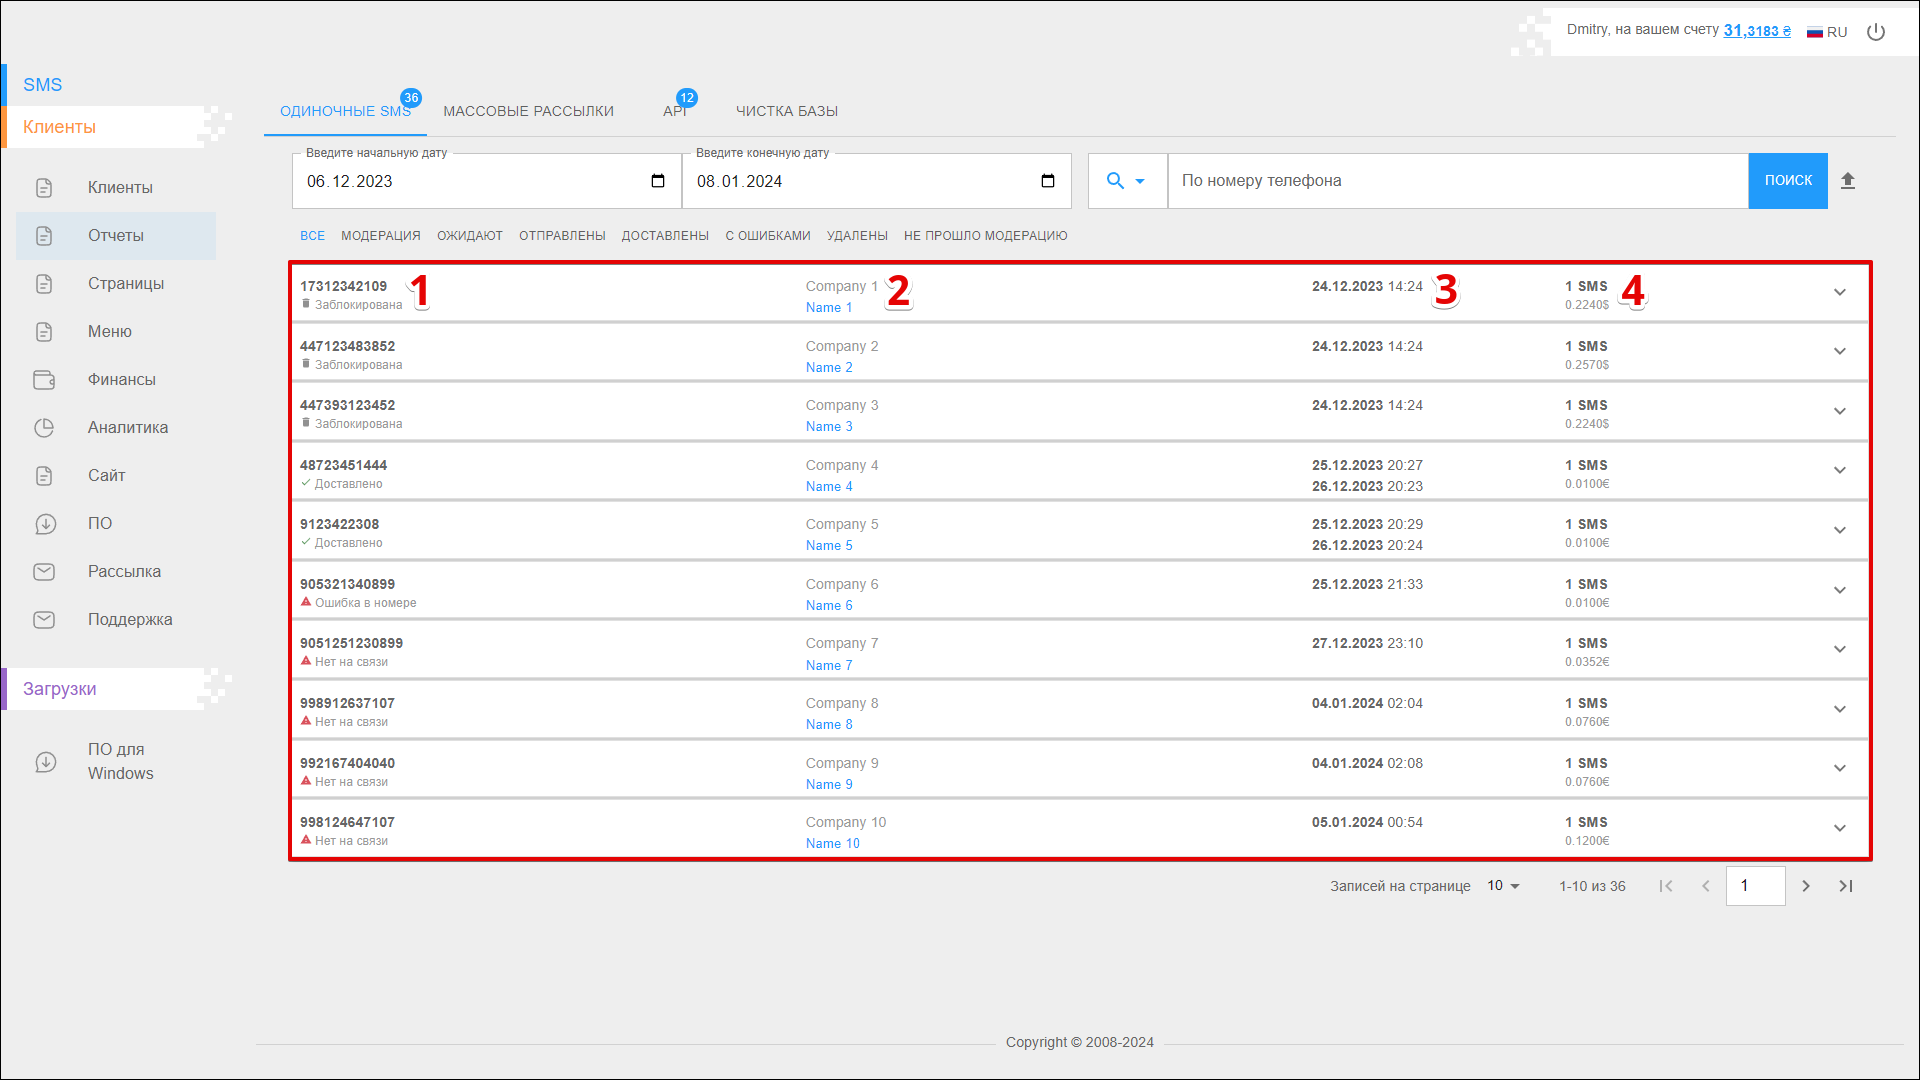Open end date calendar picker icon
Screen dimensions: 1920x1080
1048,181
